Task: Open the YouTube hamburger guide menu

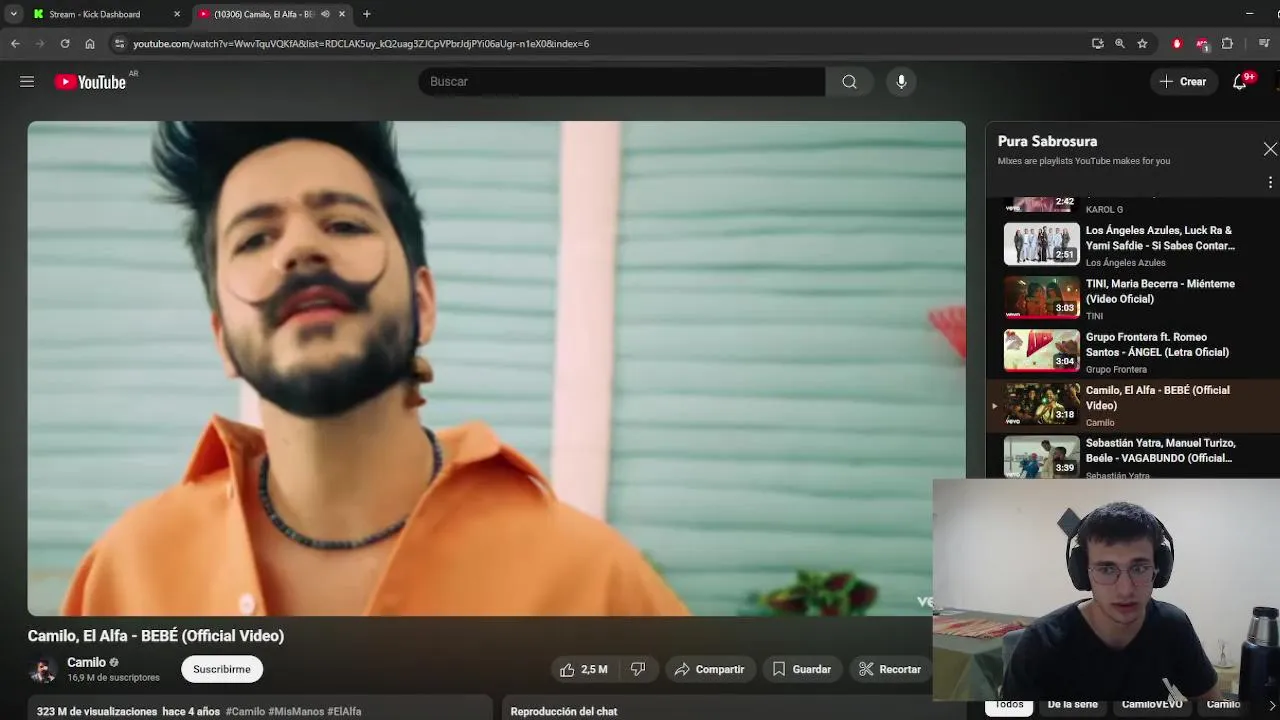Action: click(x=27, y=82)
